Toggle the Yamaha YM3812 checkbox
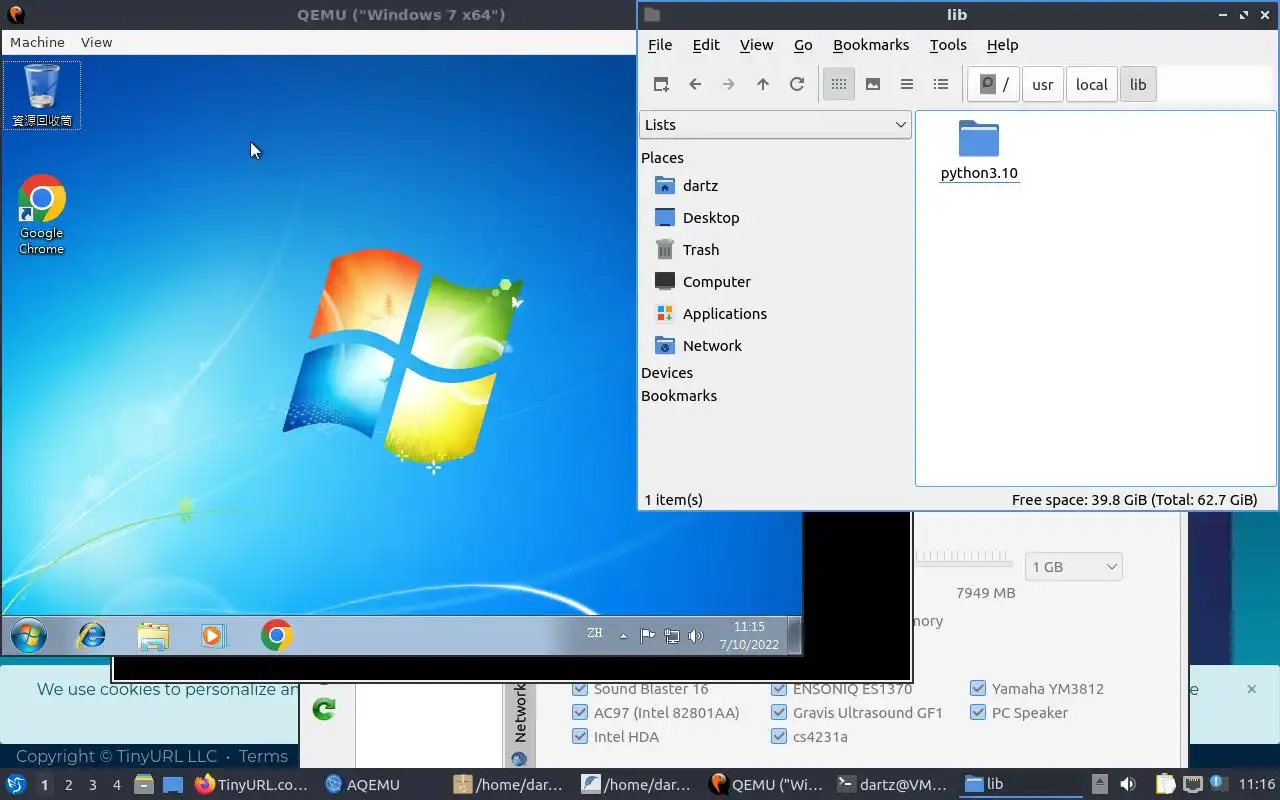The width and height of the screenshot is (1280, 800). [978, 689]
